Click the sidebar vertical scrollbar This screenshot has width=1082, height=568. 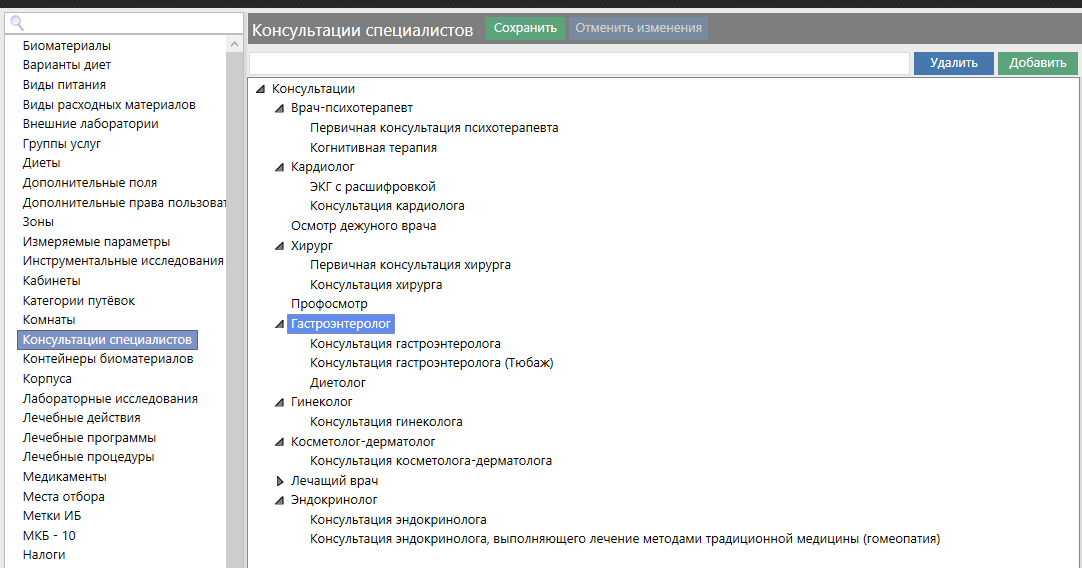(235, 300)
